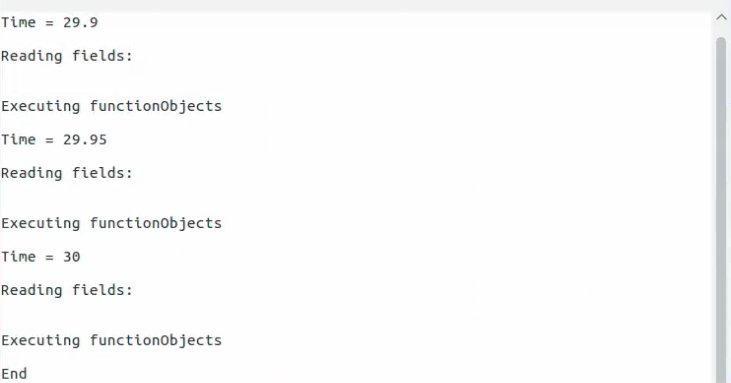
Task: Click the scrollbar up arrow
Action: point(721,18)
